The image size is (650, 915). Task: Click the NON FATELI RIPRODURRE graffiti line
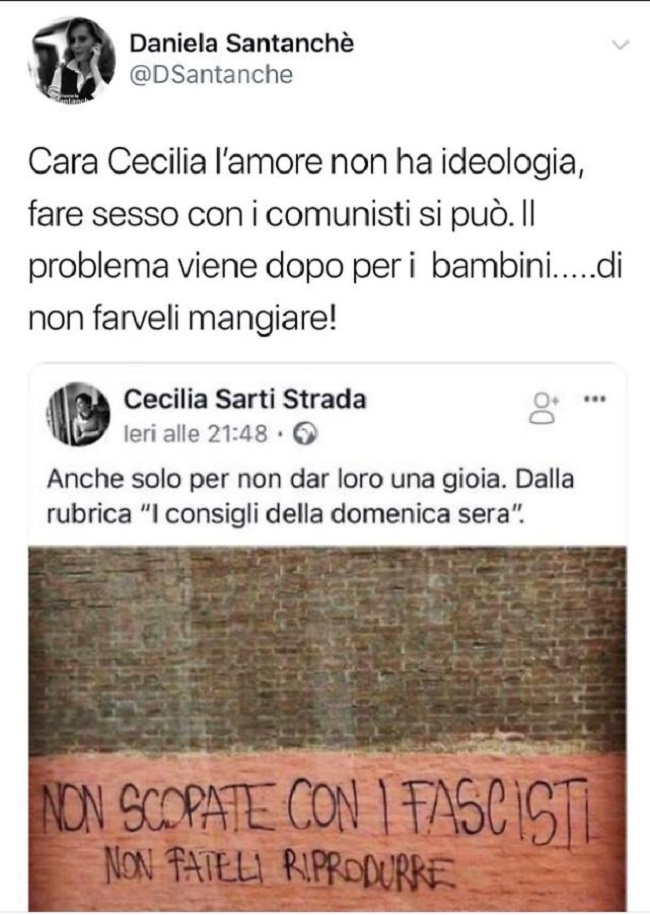[x=279, y=868]
